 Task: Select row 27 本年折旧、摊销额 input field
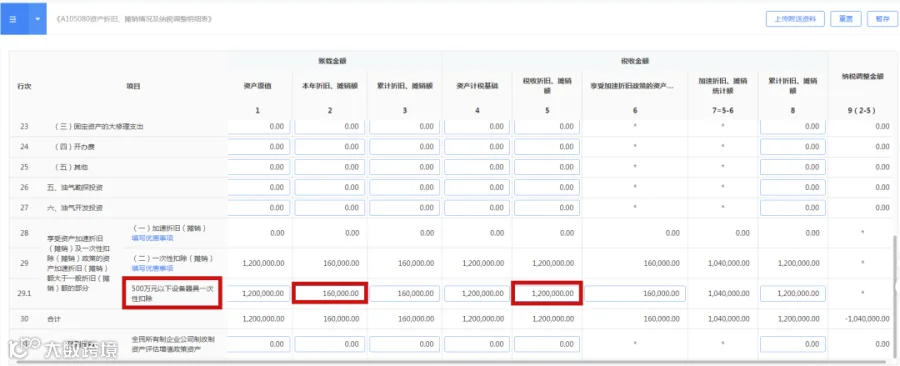[x=330, y=208]
